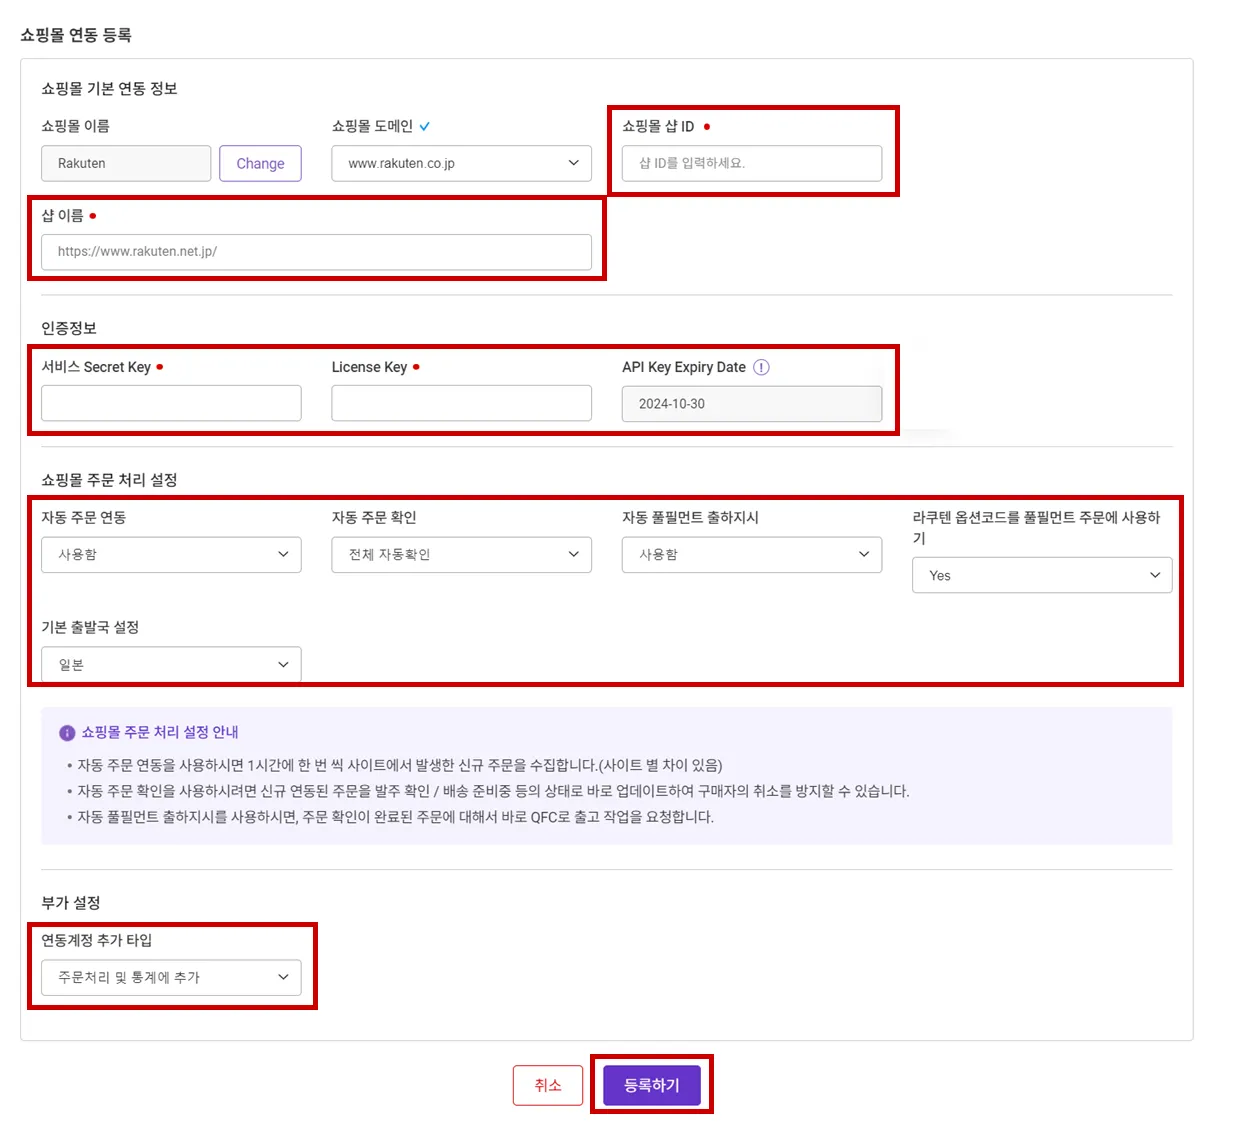Click the API Key Expiry Date info icon
The width and height of the screenshot is (1234, 1125).
[761, 367]
